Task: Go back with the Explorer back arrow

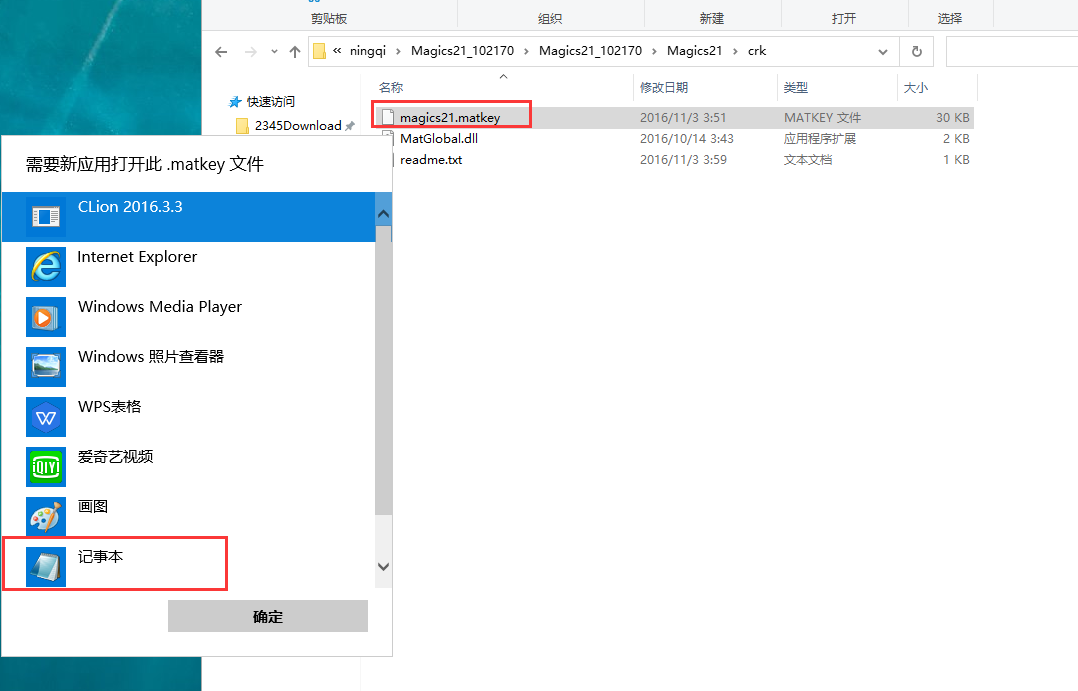Action: [x=221, y=52]
